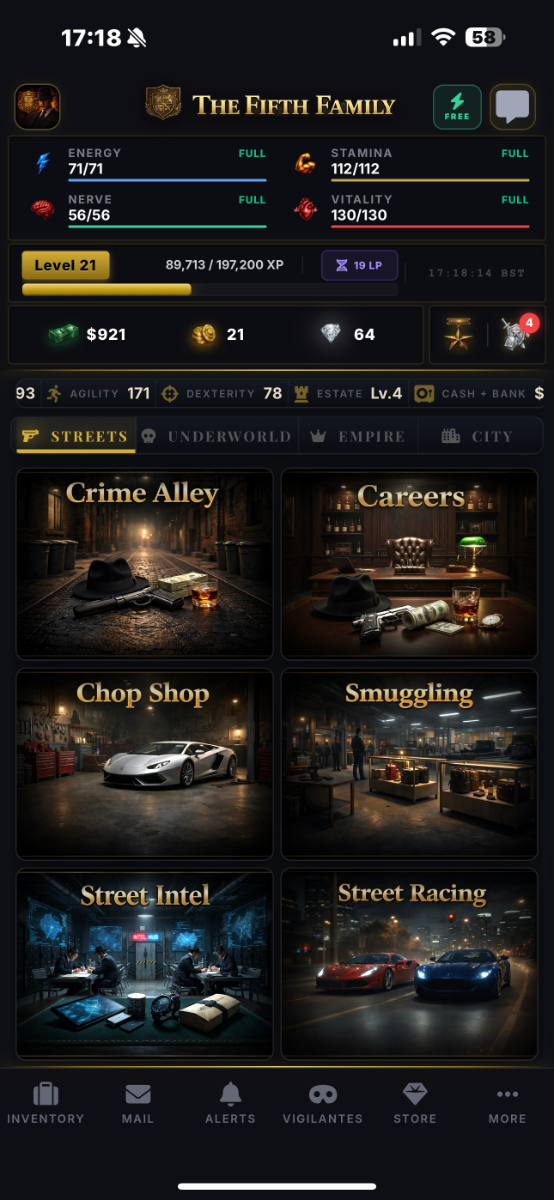Screen dimensions: 554x1200
Task: Open the player avatar portrait
Action: click(37, 106)
